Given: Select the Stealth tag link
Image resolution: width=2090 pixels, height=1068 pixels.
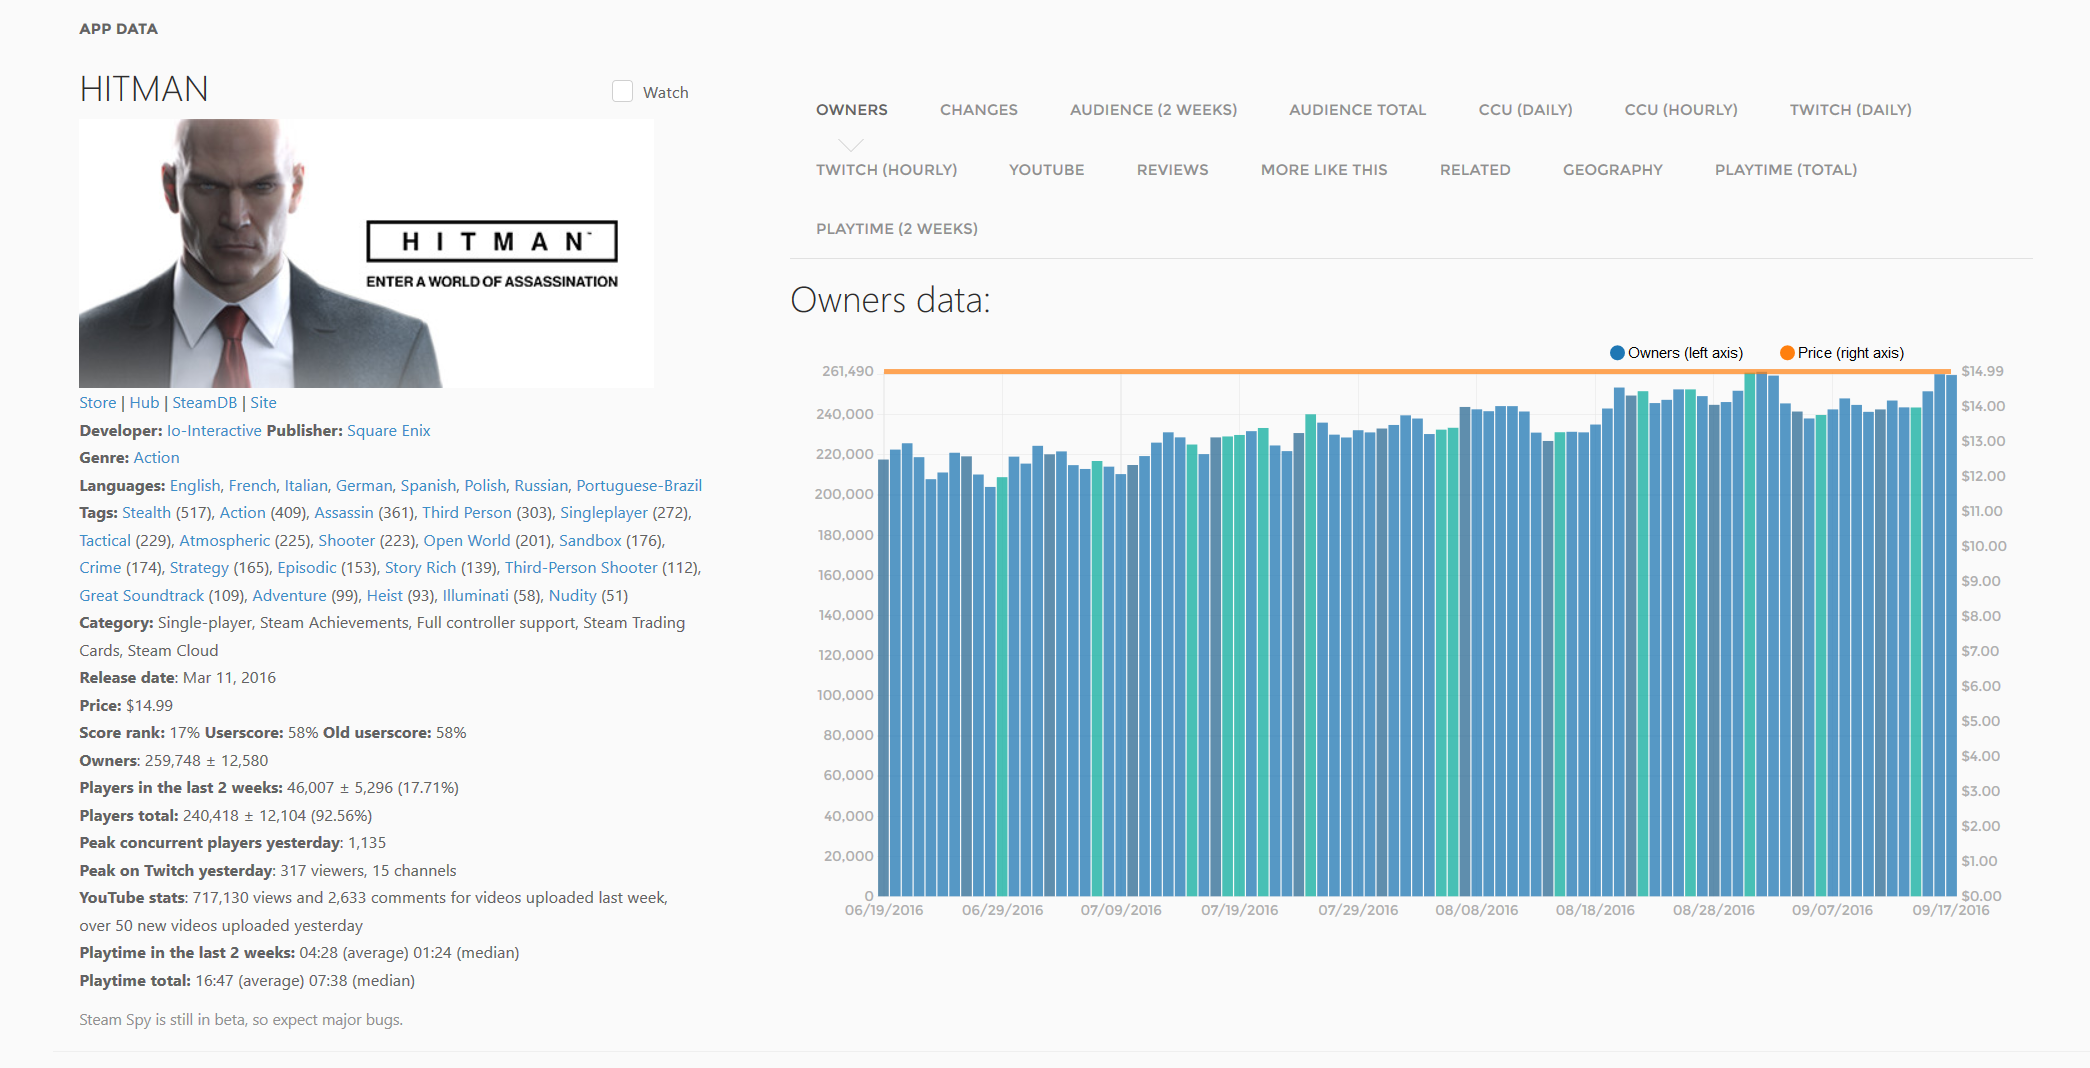Looking at the screenshot, I should [x=146, y=513].
